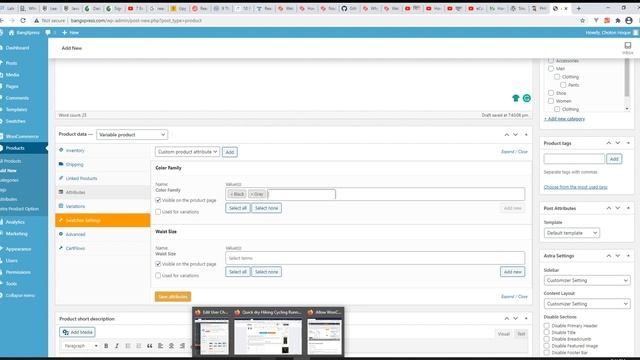
Task: Click the Product tags input field
Action: pyautogui.click(x=574, y=159)
